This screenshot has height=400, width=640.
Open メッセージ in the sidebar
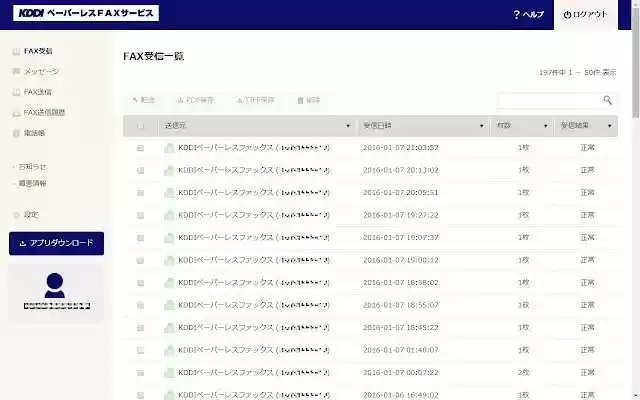tap(36, 72)
